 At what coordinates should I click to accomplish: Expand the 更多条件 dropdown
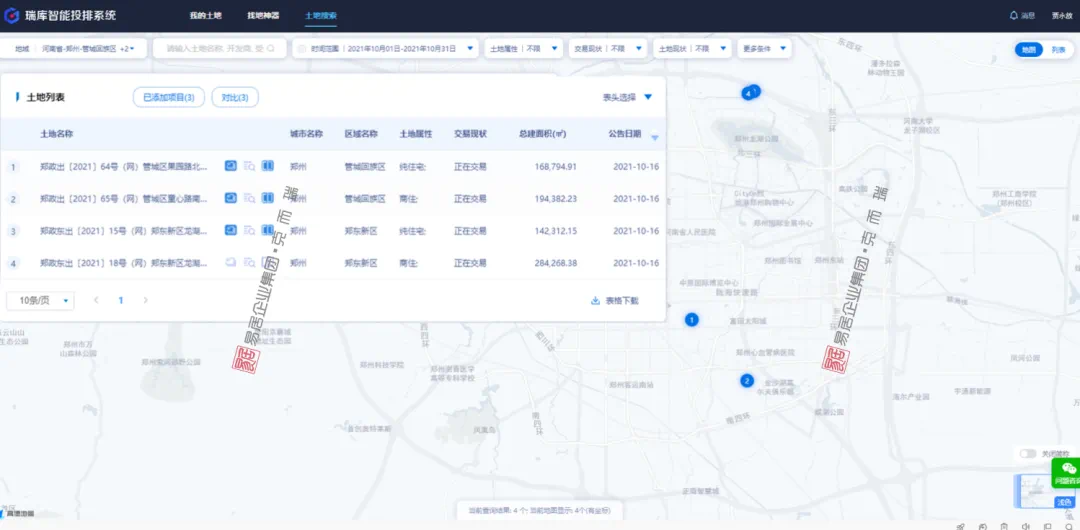coord(765,48)
